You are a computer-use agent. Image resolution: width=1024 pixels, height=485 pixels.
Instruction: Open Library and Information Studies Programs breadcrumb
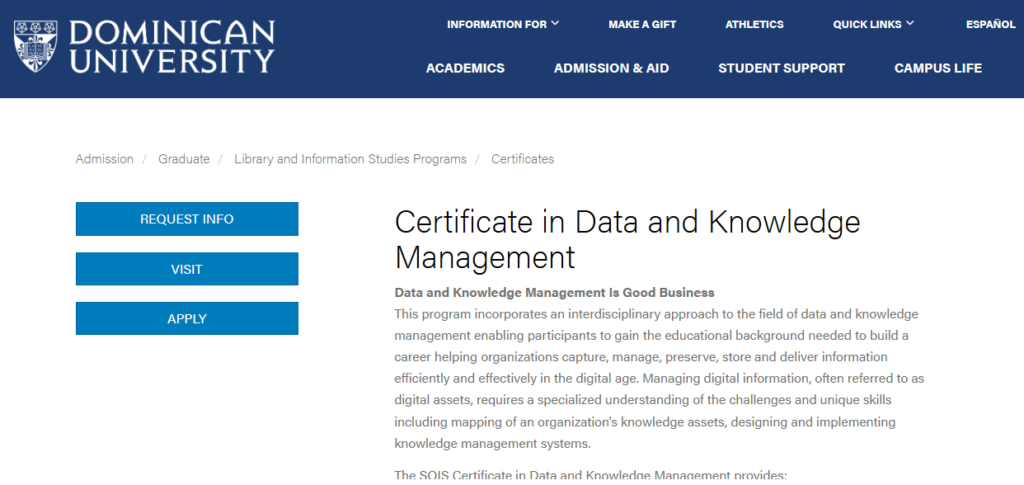click(351, 159)
